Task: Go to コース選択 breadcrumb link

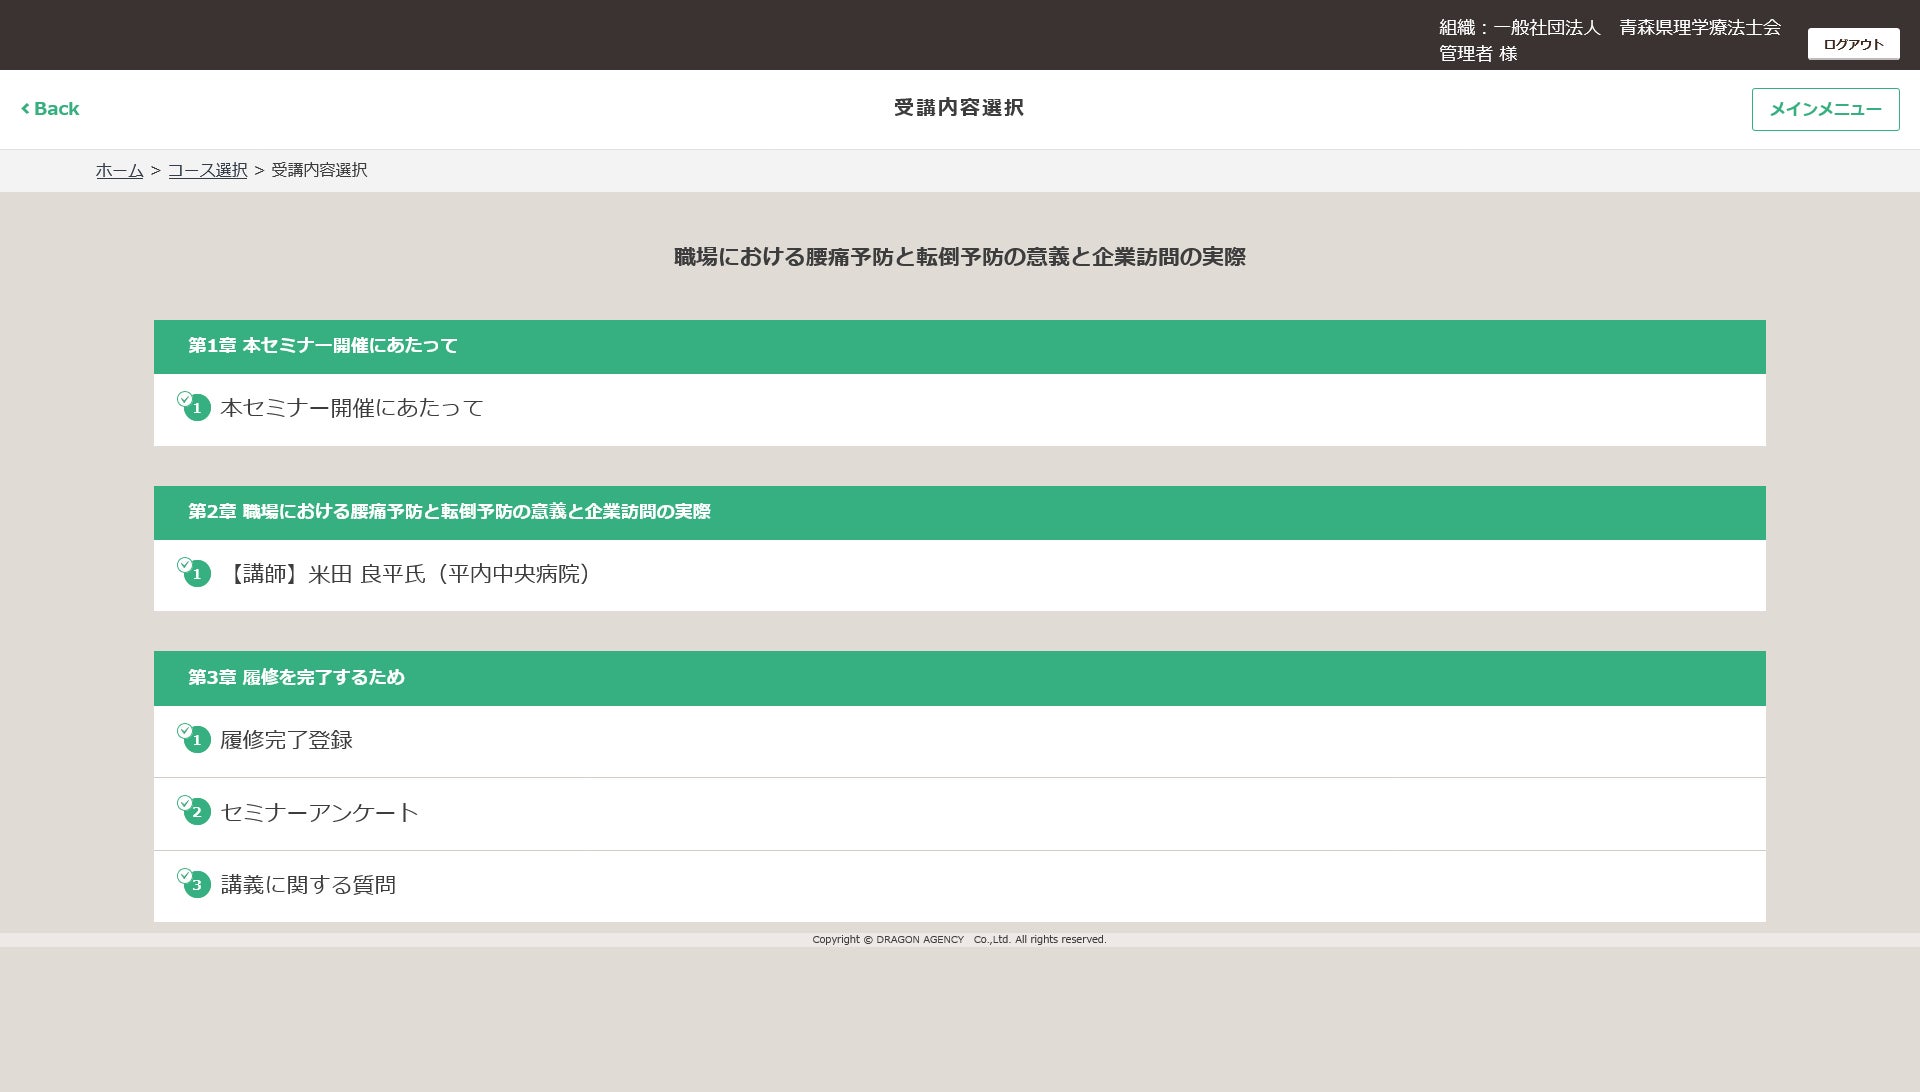Action: [207, 170]
